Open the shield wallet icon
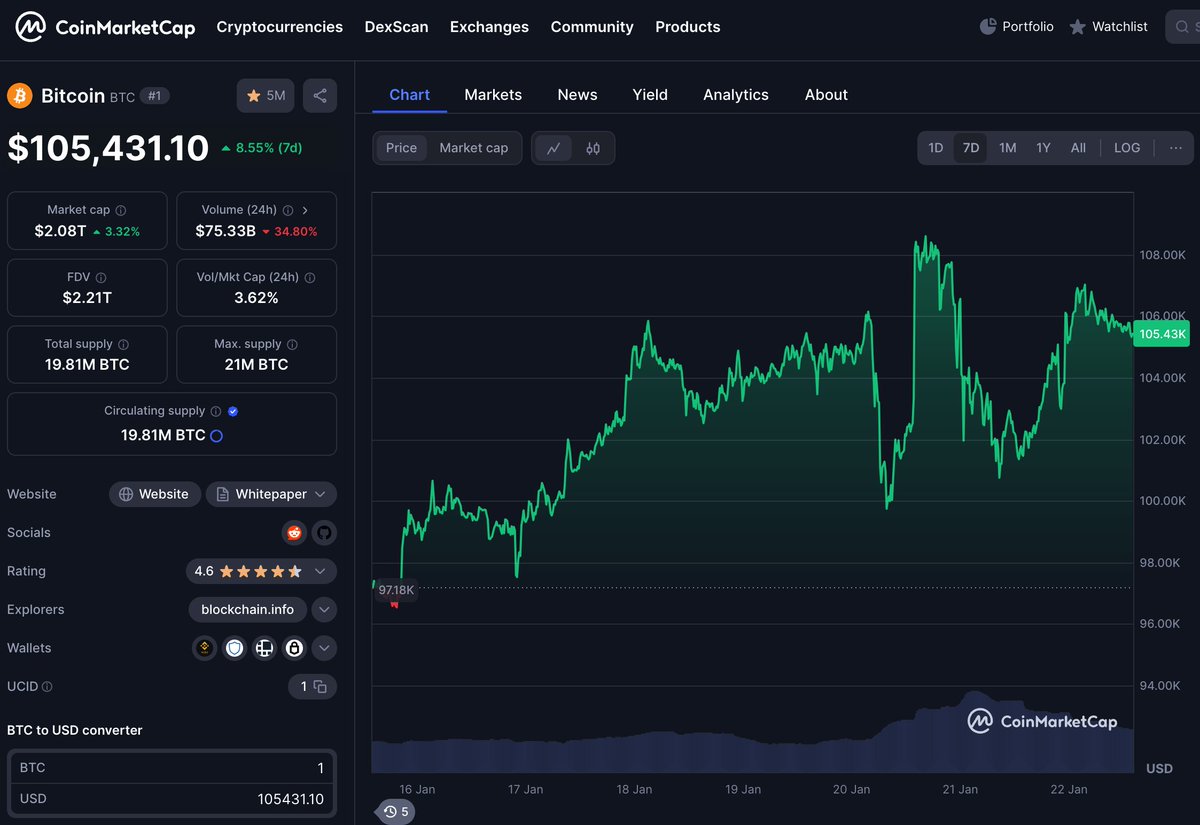This screenshot has height=825, width=1200. tap(235, 648)
